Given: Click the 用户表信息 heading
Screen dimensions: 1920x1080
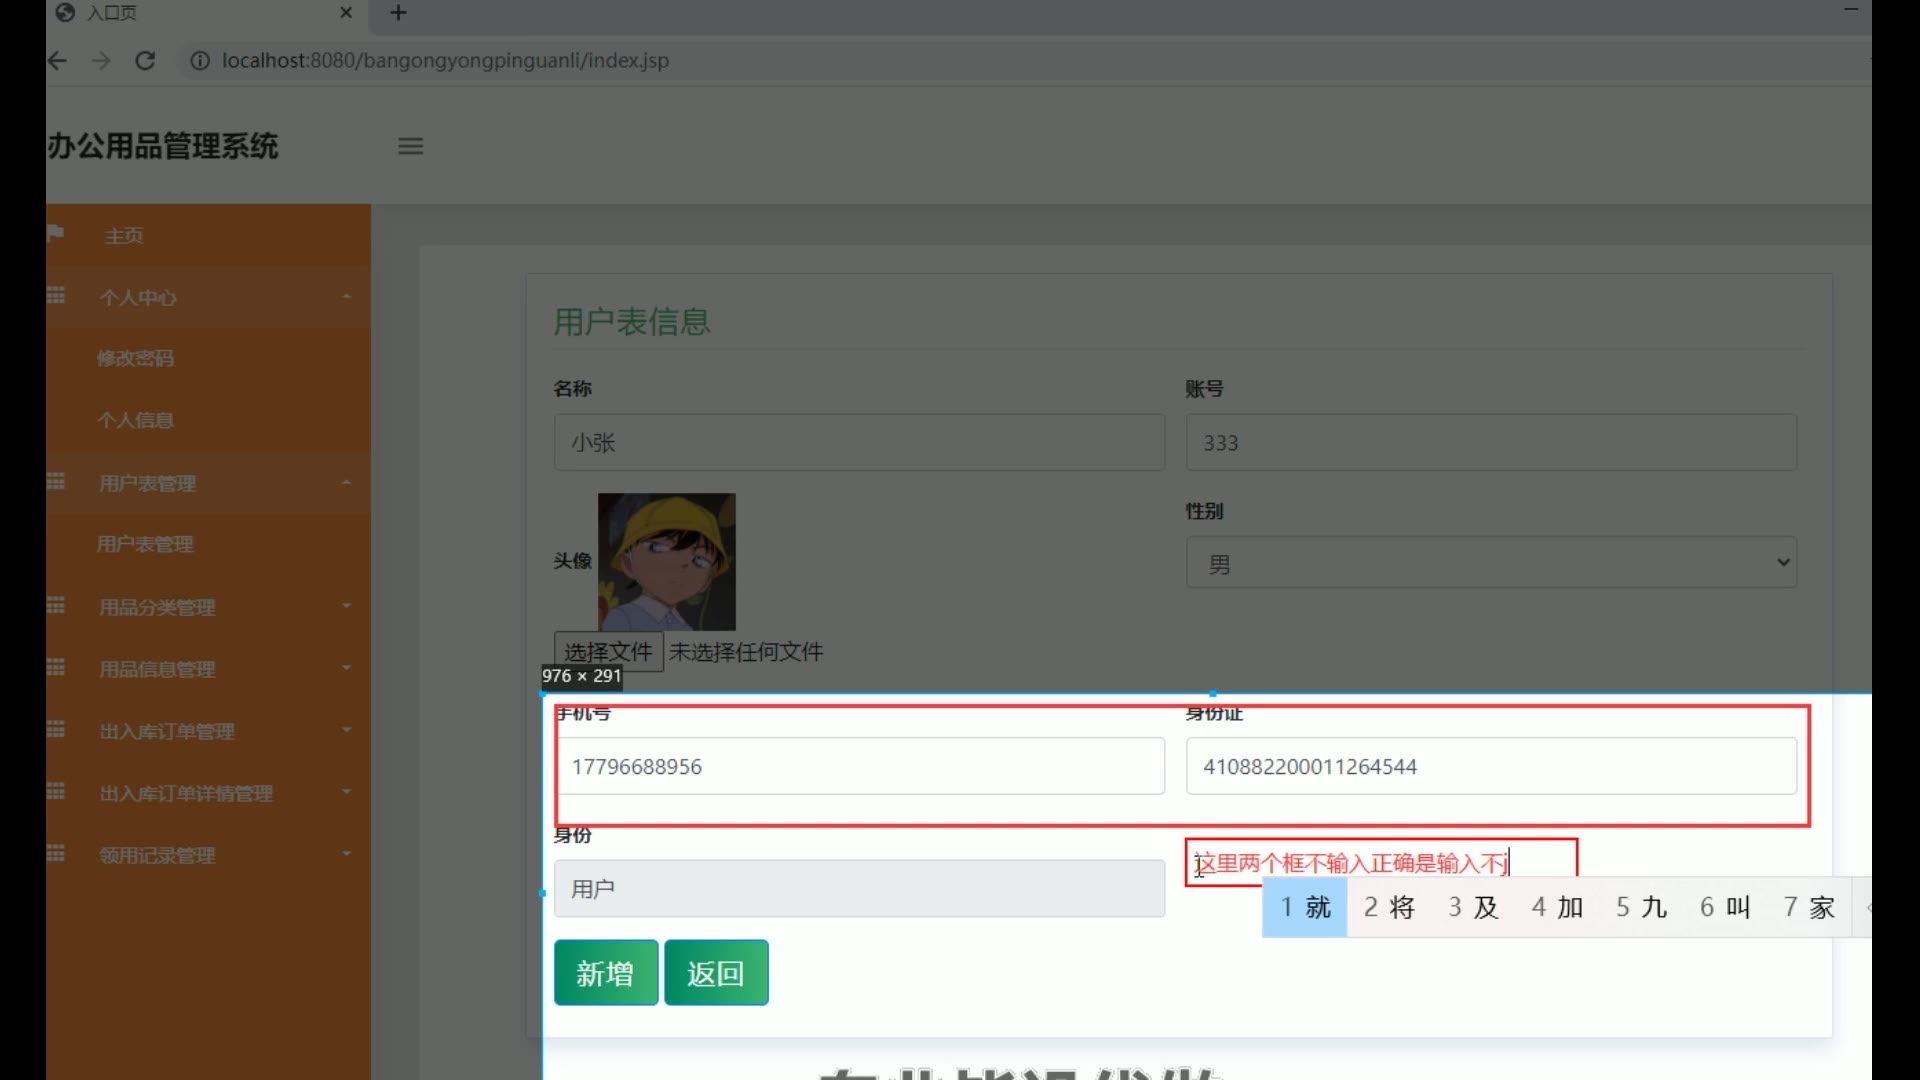Looking at the screenshot, I should click(632, 322).
